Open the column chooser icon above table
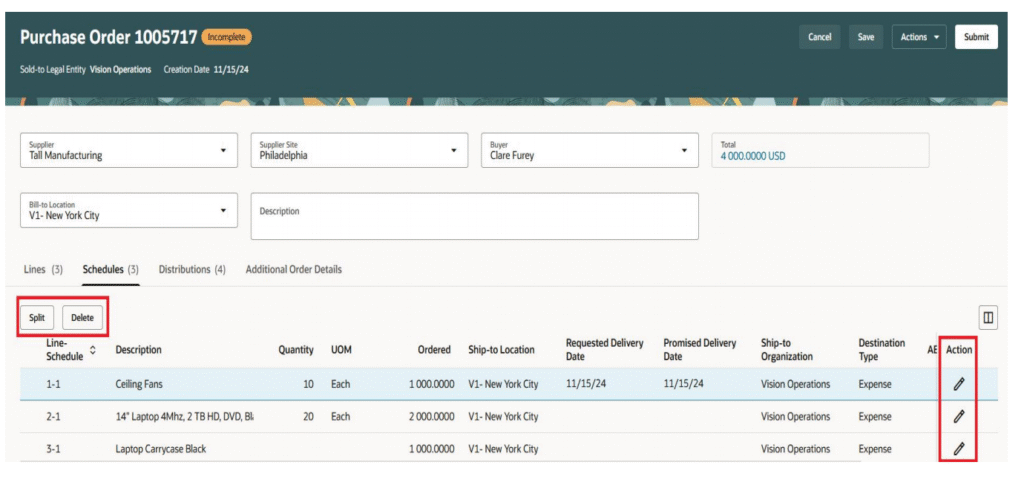The width and height of the screenshot is (1024, 488). [988, 318]
